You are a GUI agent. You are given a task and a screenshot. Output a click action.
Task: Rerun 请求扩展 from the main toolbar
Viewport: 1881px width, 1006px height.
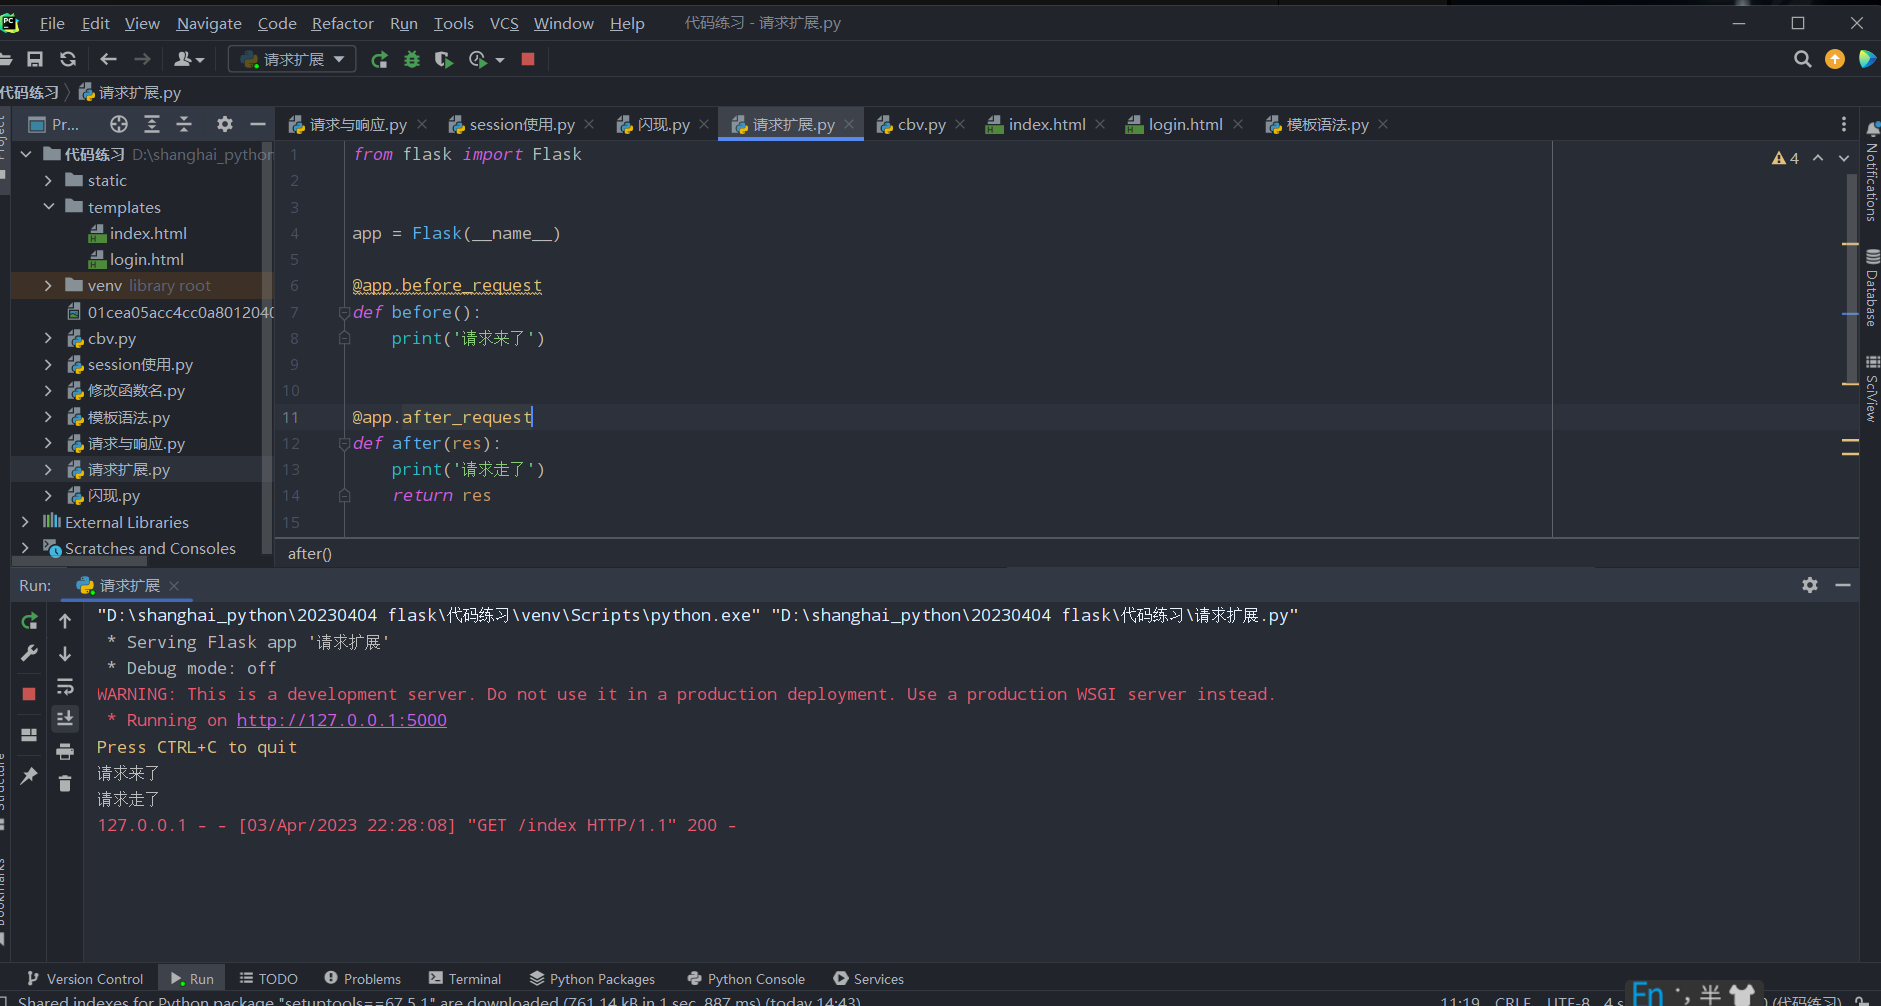click(x=379, y=60)
